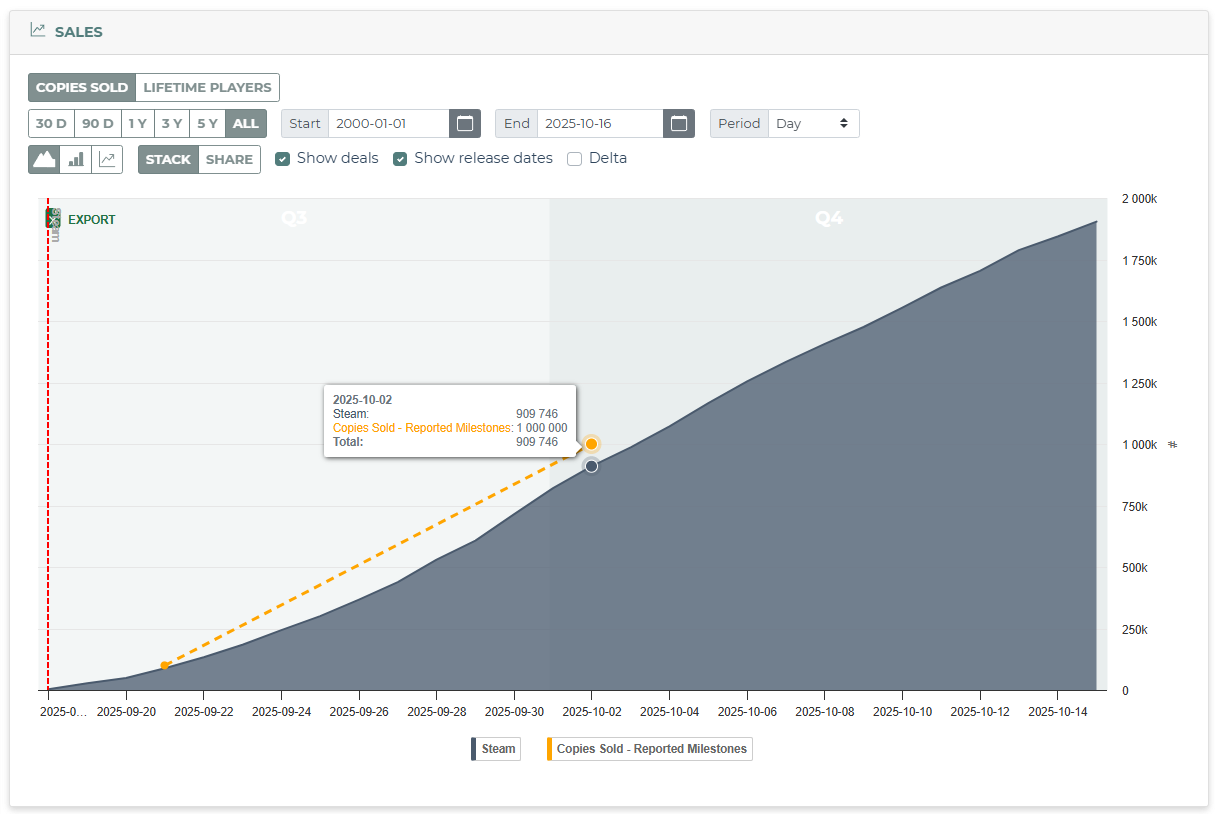Switch to the line chart view icon
The width and height of the screenshot is (1215, 814).
point(107,160)
